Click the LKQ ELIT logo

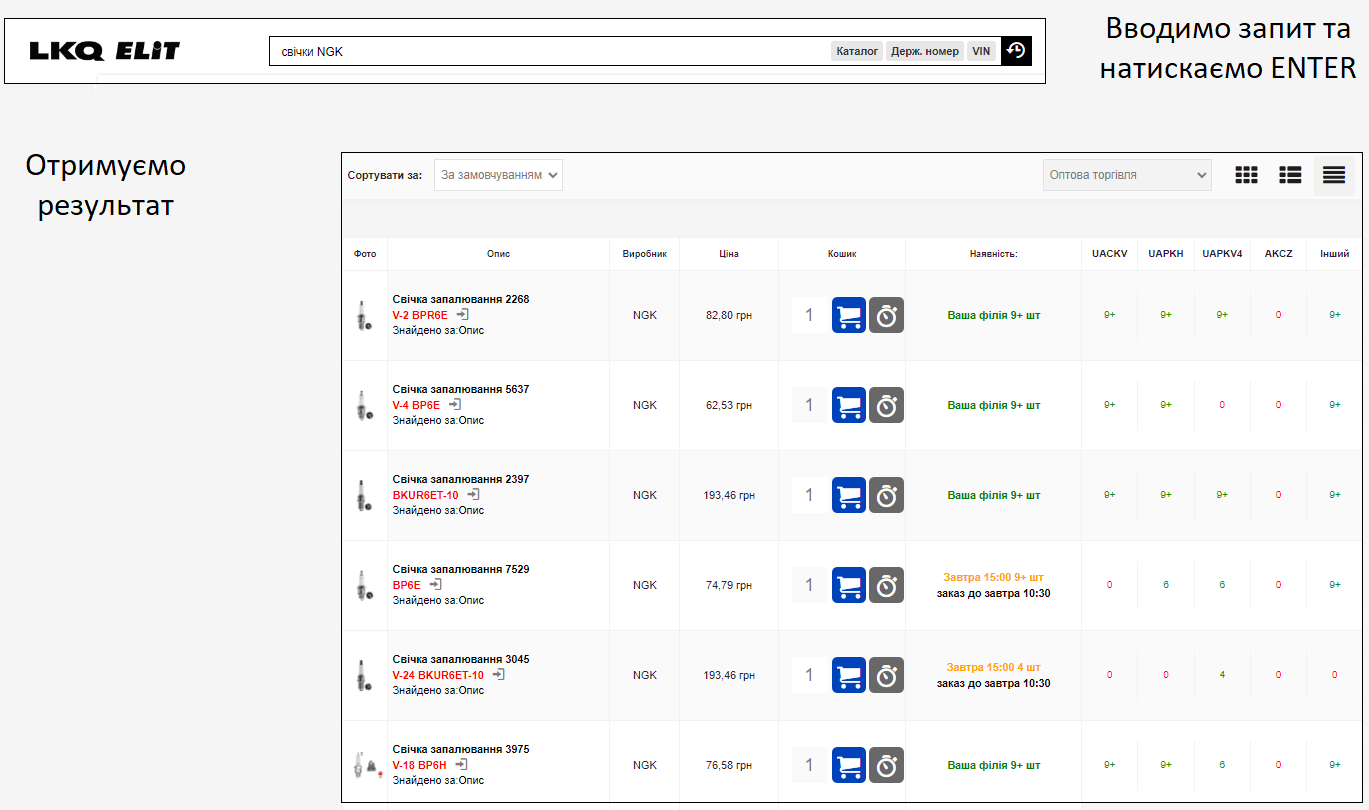click(x=104, y=51)
